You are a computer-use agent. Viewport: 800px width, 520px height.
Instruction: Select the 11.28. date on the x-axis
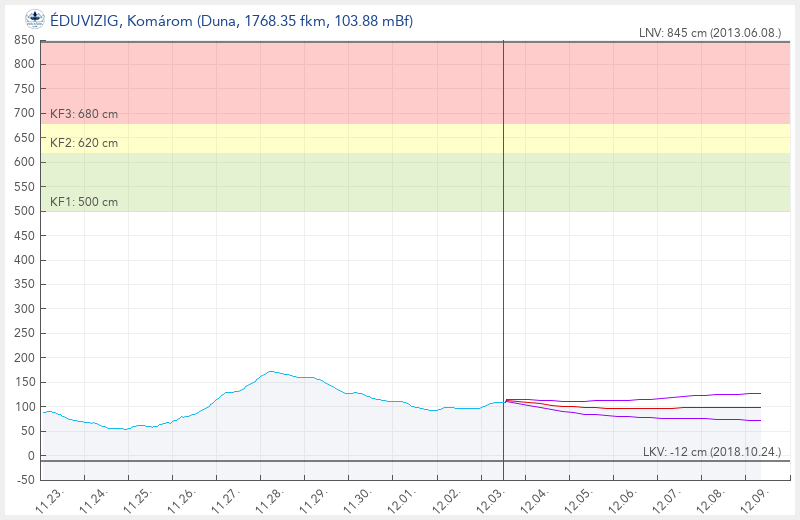pyautogui.click(x=264, y=497)
